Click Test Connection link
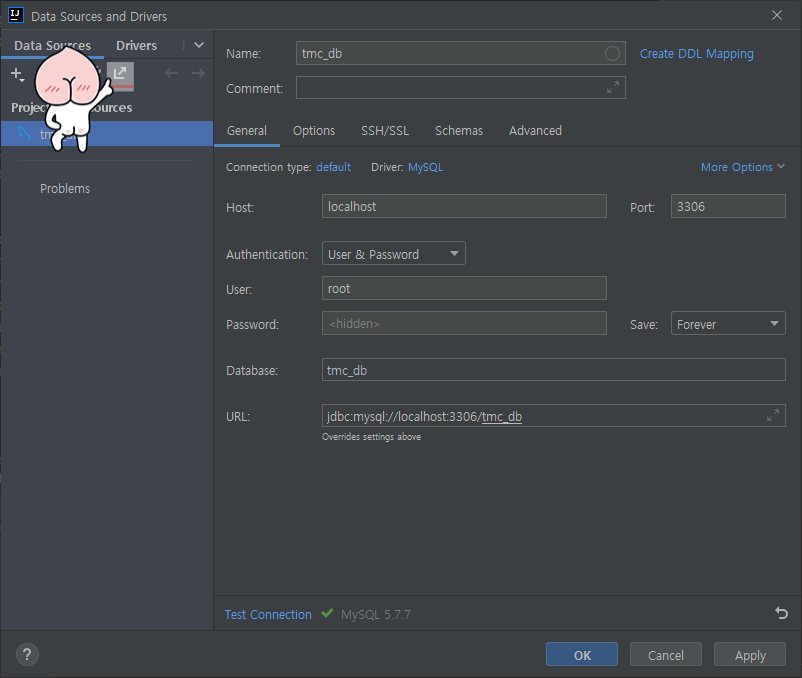This screenshot has height=678, width=802. point(268,614)
